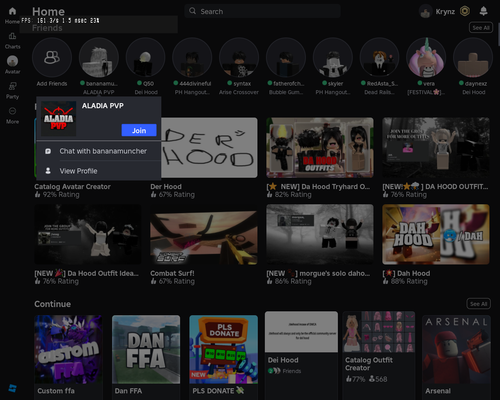
Task: Click the Krynz profile avatar
Action: tap(425, 12)
